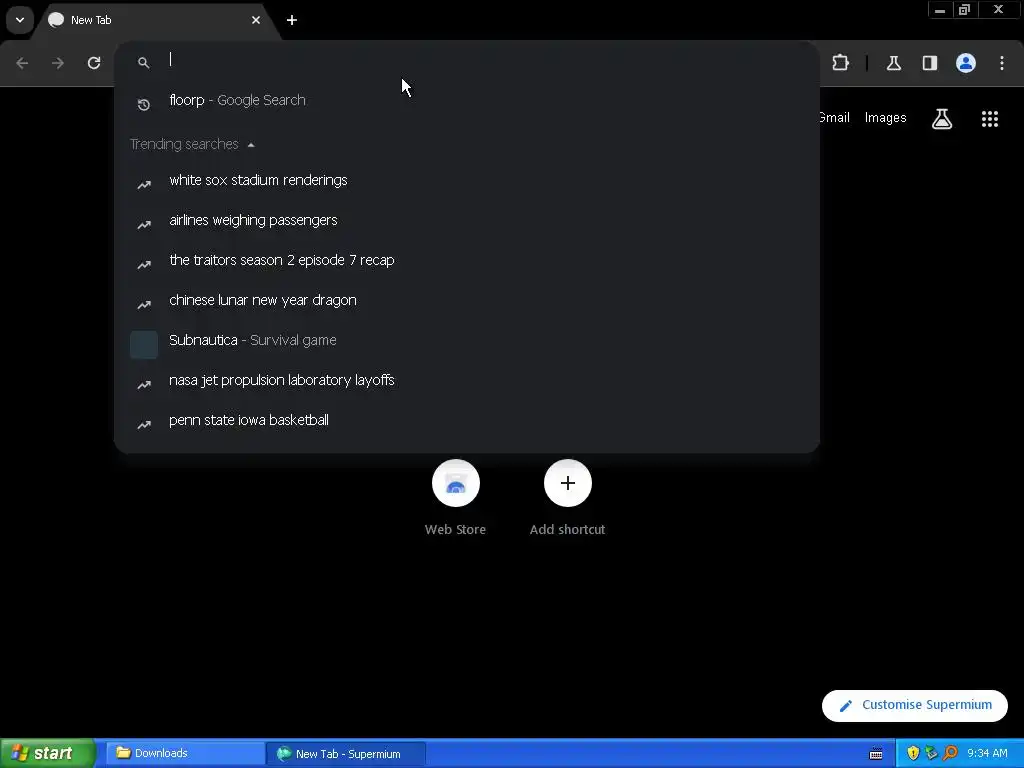This screenshot has width=1024, height=768.
Task: Open the profile avatar menu
Action: pos(966,63)
